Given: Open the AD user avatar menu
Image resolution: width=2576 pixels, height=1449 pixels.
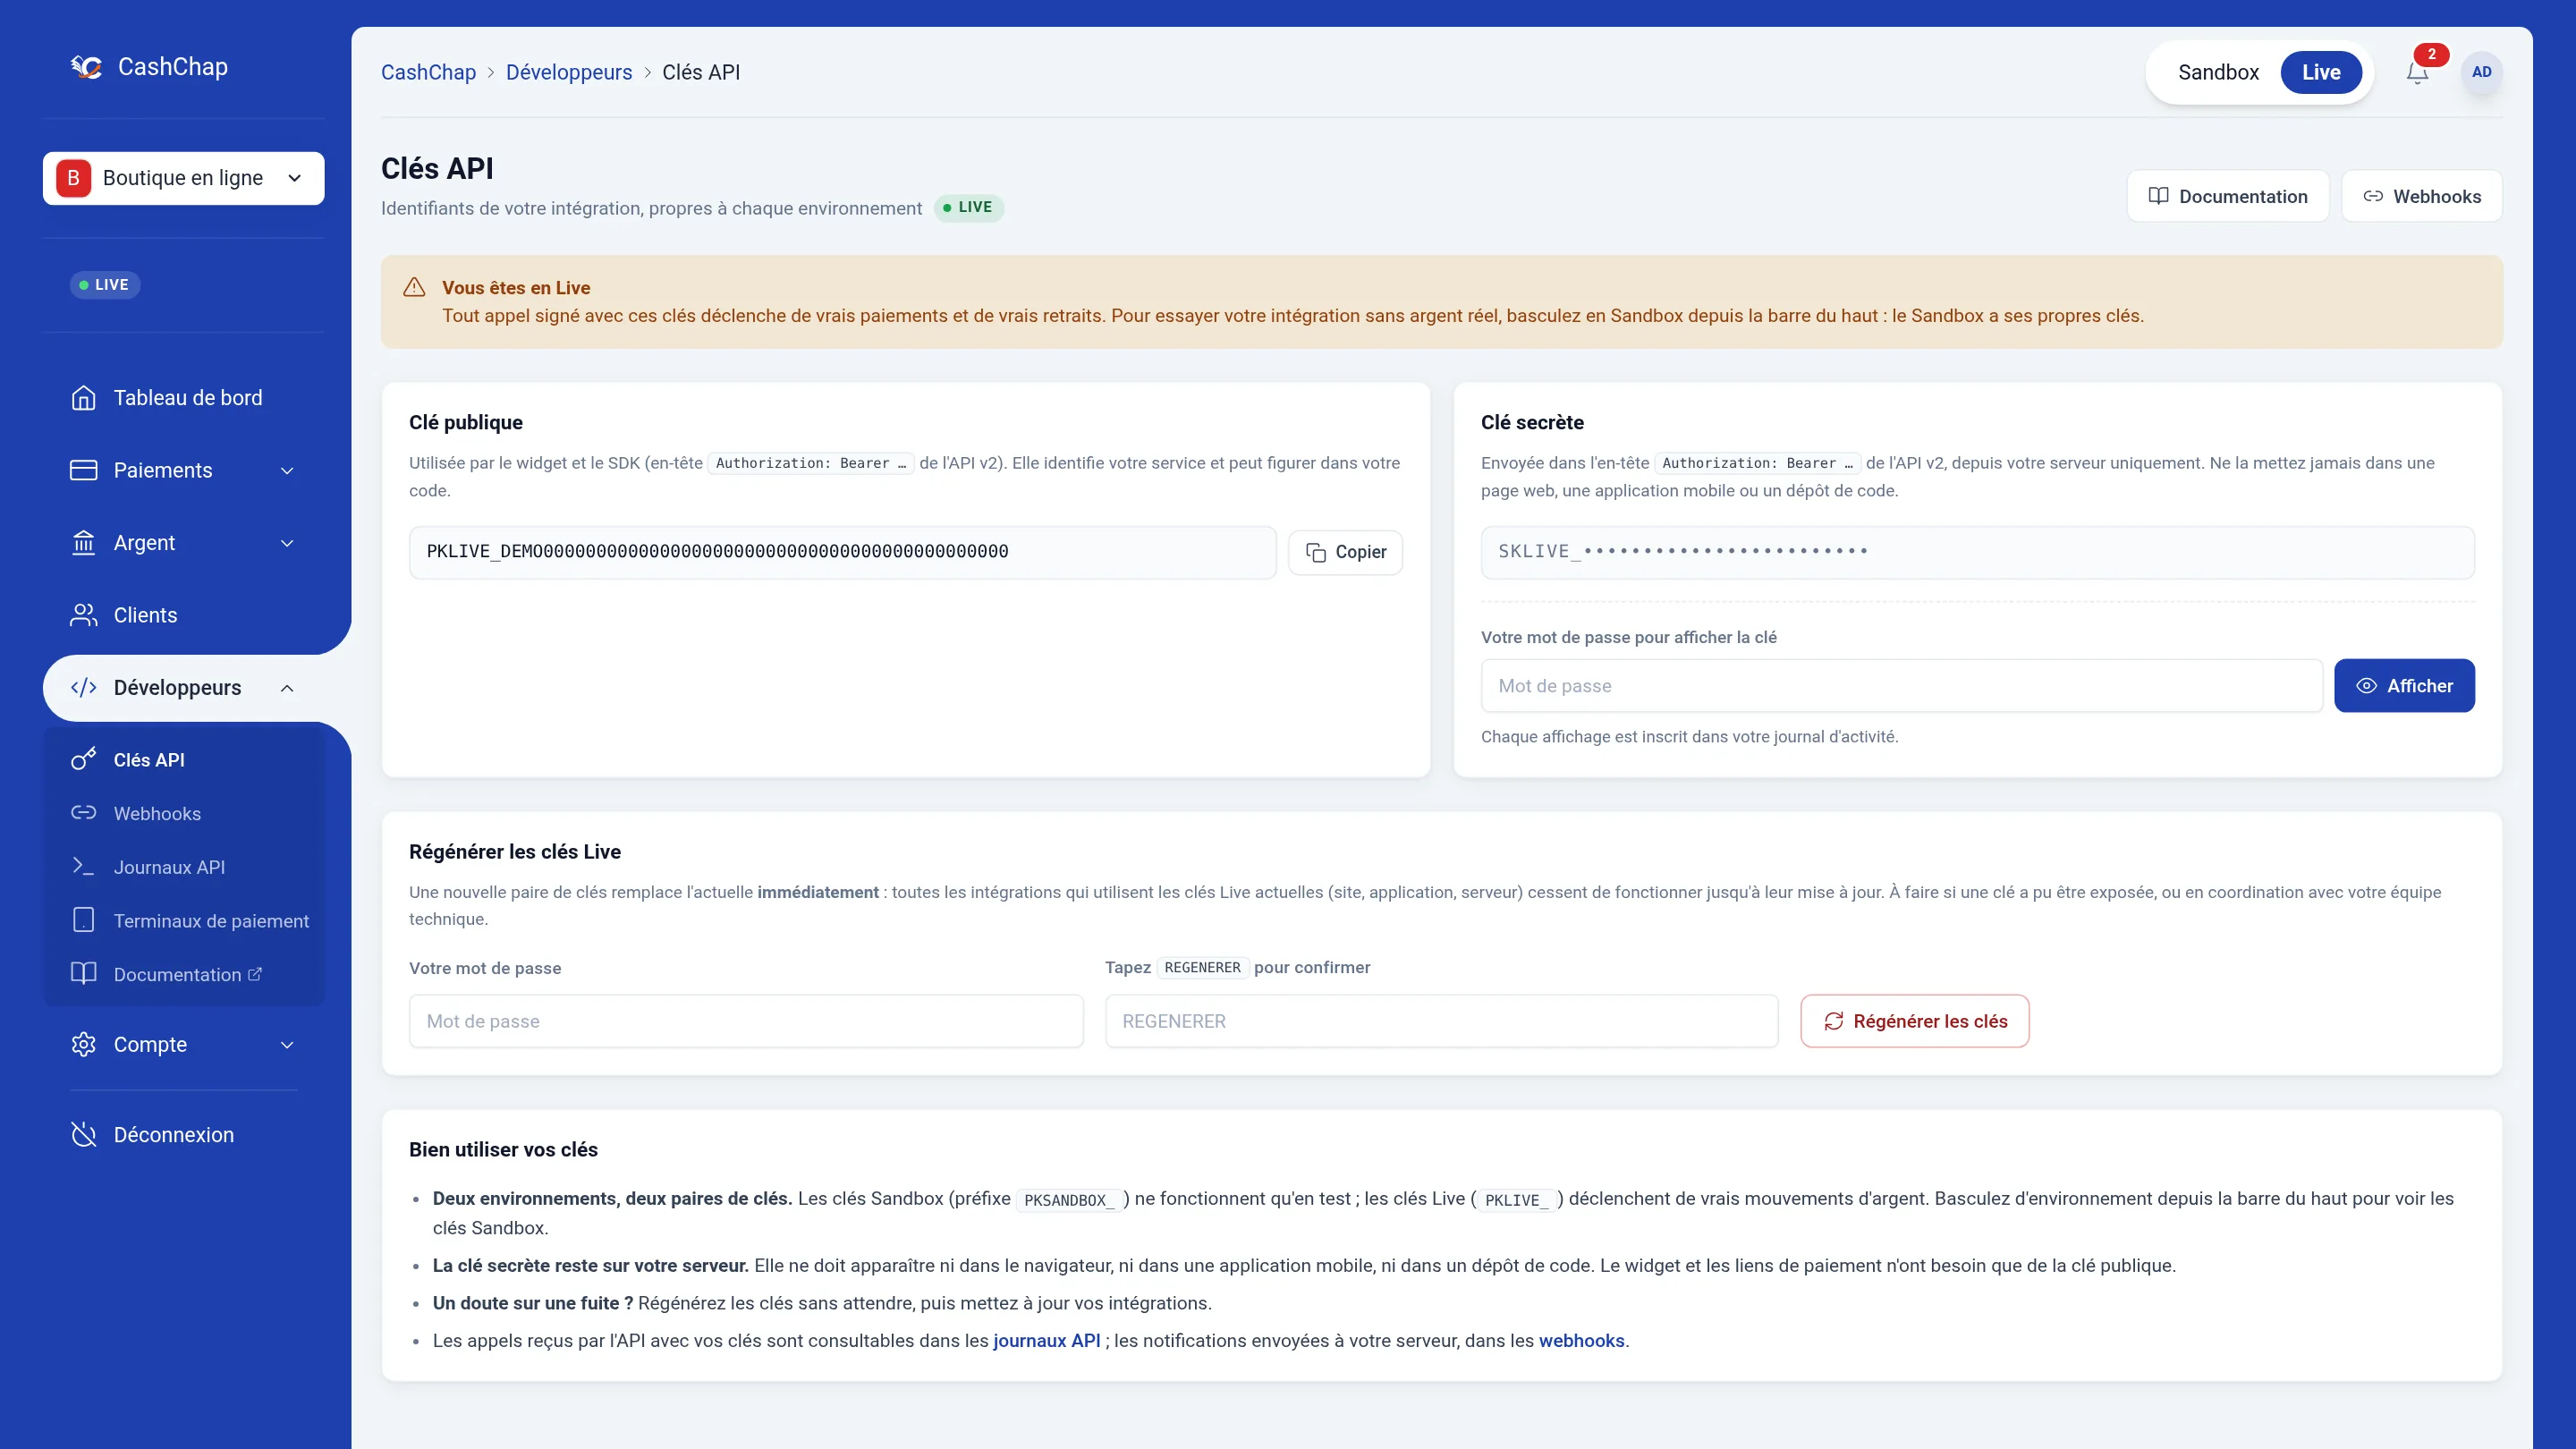Looking at the screenshot, I should 2481,72.
